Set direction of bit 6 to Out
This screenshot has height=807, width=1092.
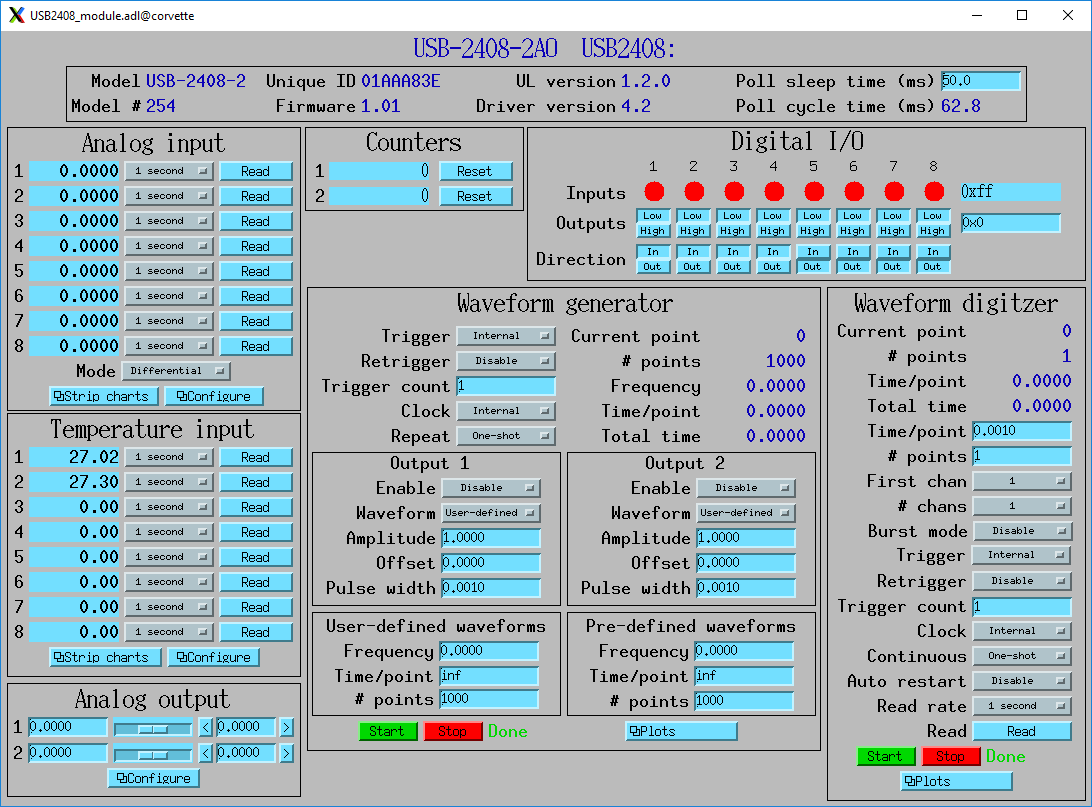(x=852, y=266)
